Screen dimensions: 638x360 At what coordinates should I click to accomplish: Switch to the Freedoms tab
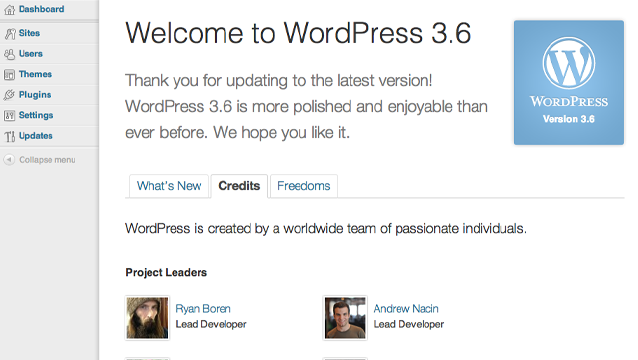pos(304,186)
